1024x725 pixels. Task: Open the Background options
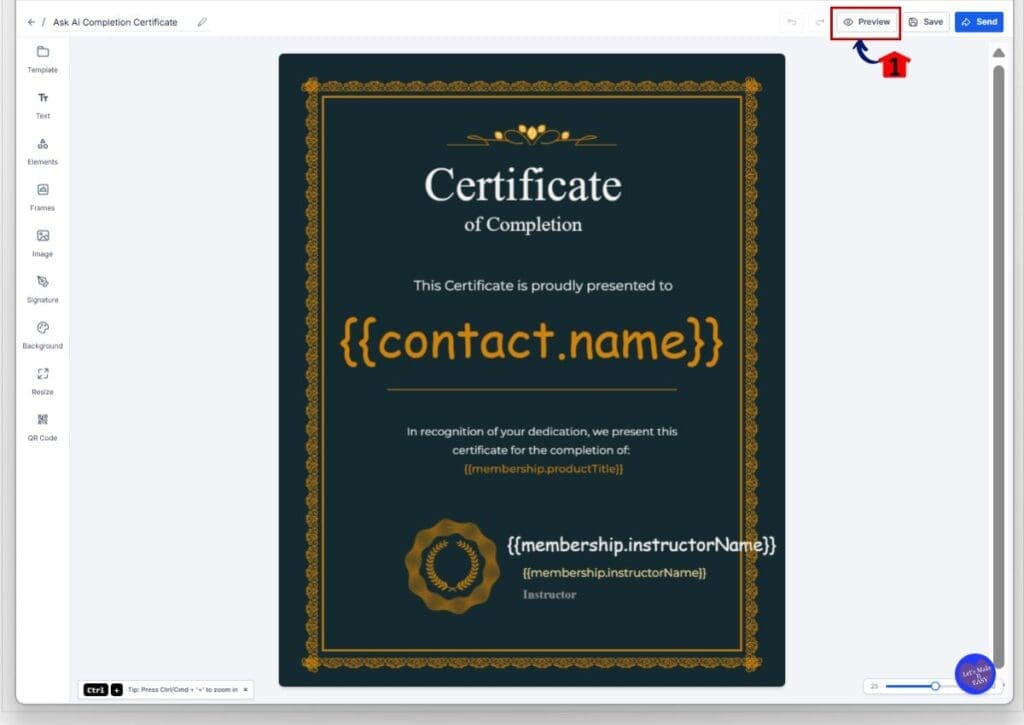(x=42, y=335)
